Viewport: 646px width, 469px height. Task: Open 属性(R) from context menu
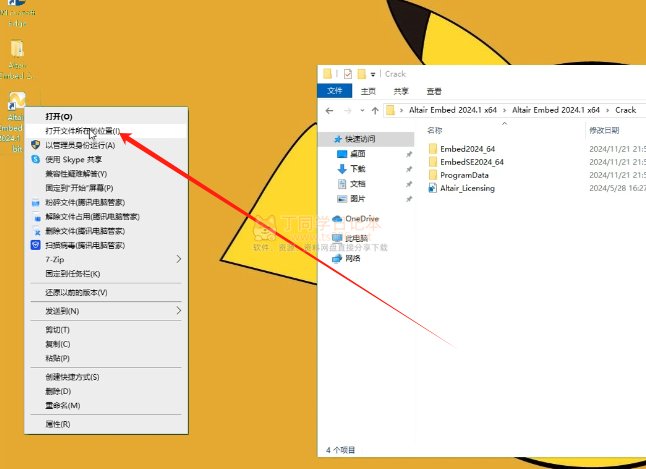(58, 424)
